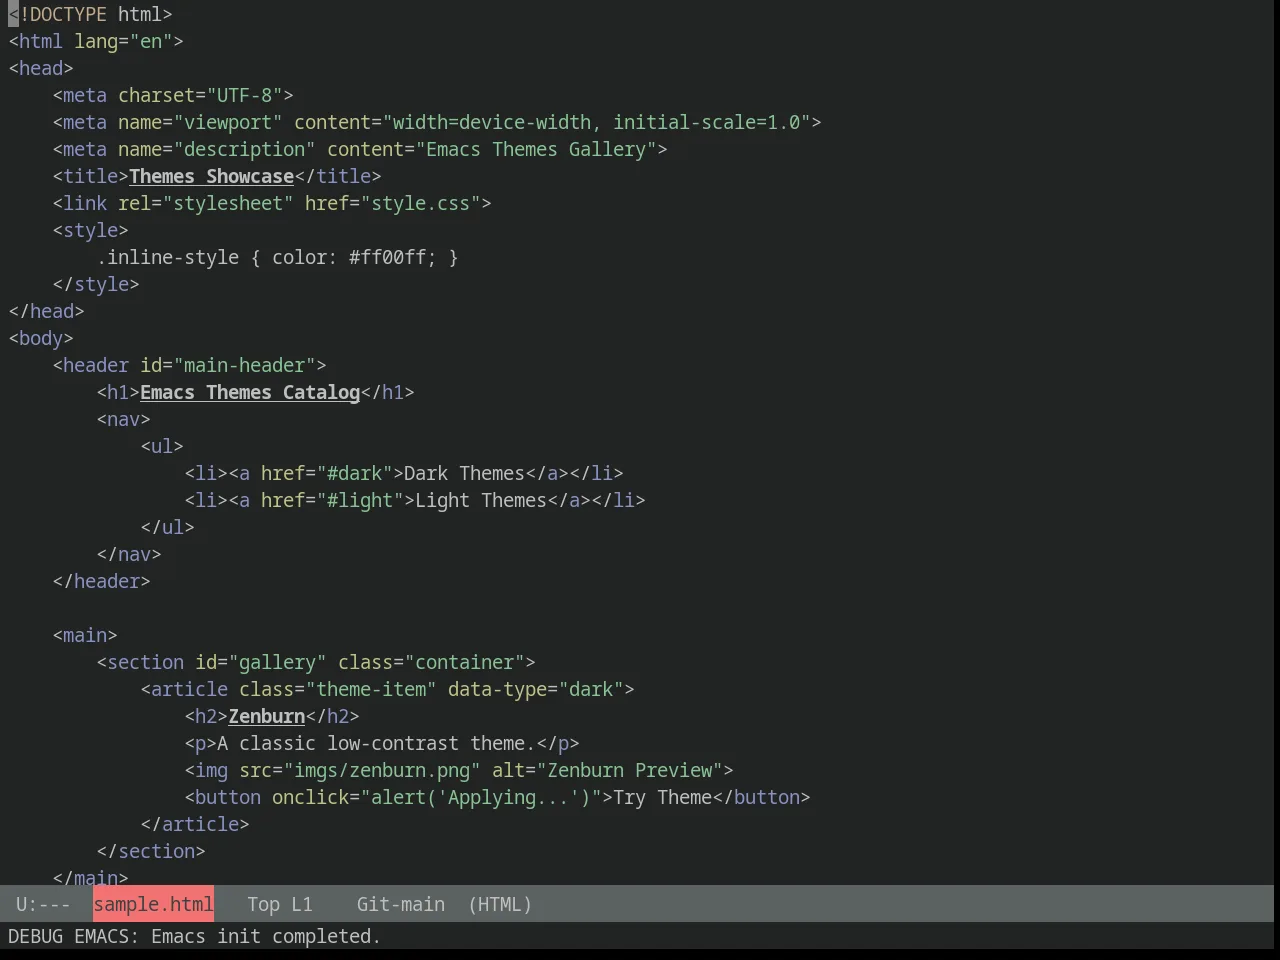Click the closing /article tag
1280x960 pixels.
pyautogui.click(x=195, y=824)
